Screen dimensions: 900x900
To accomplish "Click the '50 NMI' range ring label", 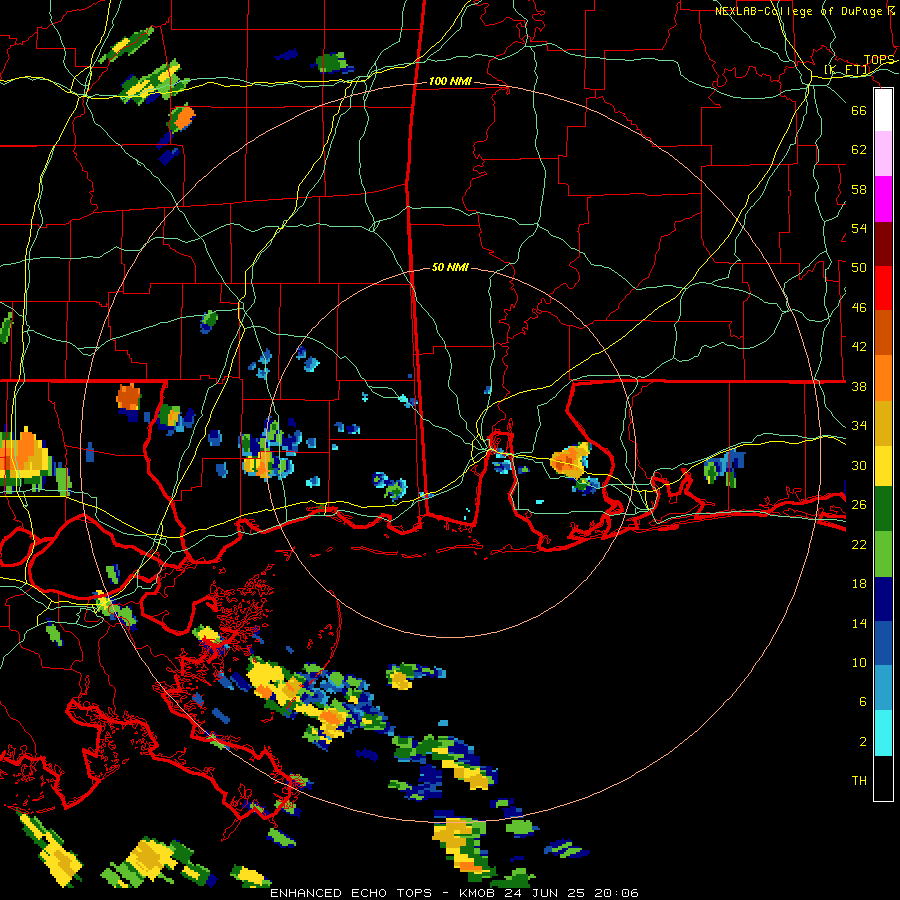I will click(450, 267).
